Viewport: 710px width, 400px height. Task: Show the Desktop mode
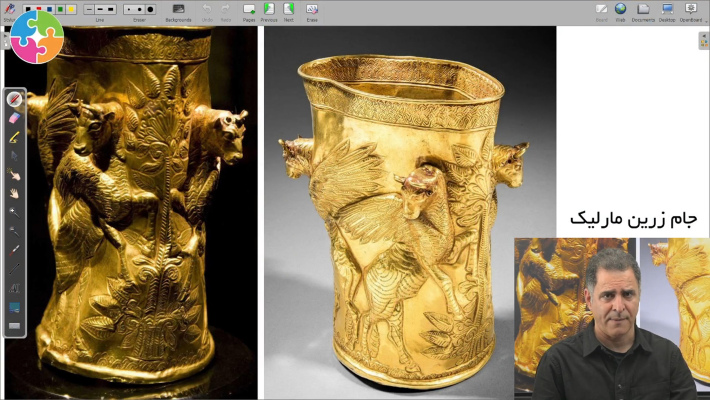pyautogui.click(x=667, y=12)
